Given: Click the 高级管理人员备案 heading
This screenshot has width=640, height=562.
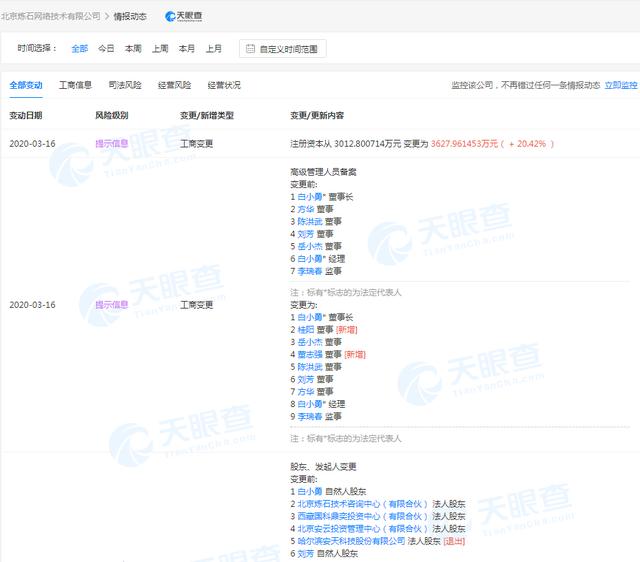Looking at the screenshot, I should (323, 172).
